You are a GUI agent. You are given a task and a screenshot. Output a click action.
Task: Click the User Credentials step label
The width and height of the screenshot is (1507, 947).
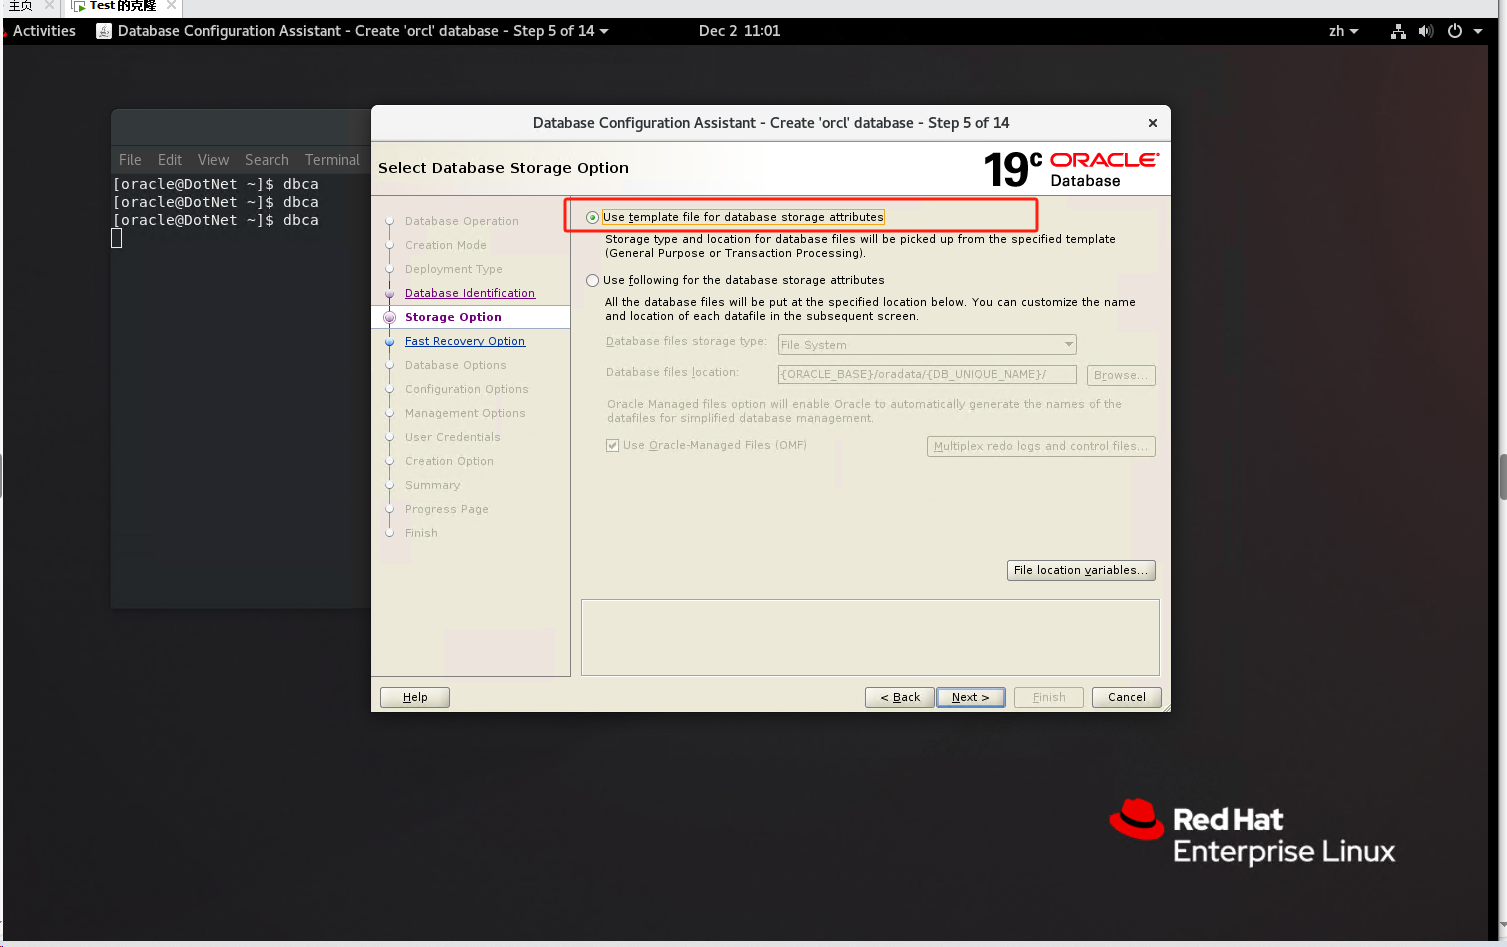click(453, 437)
